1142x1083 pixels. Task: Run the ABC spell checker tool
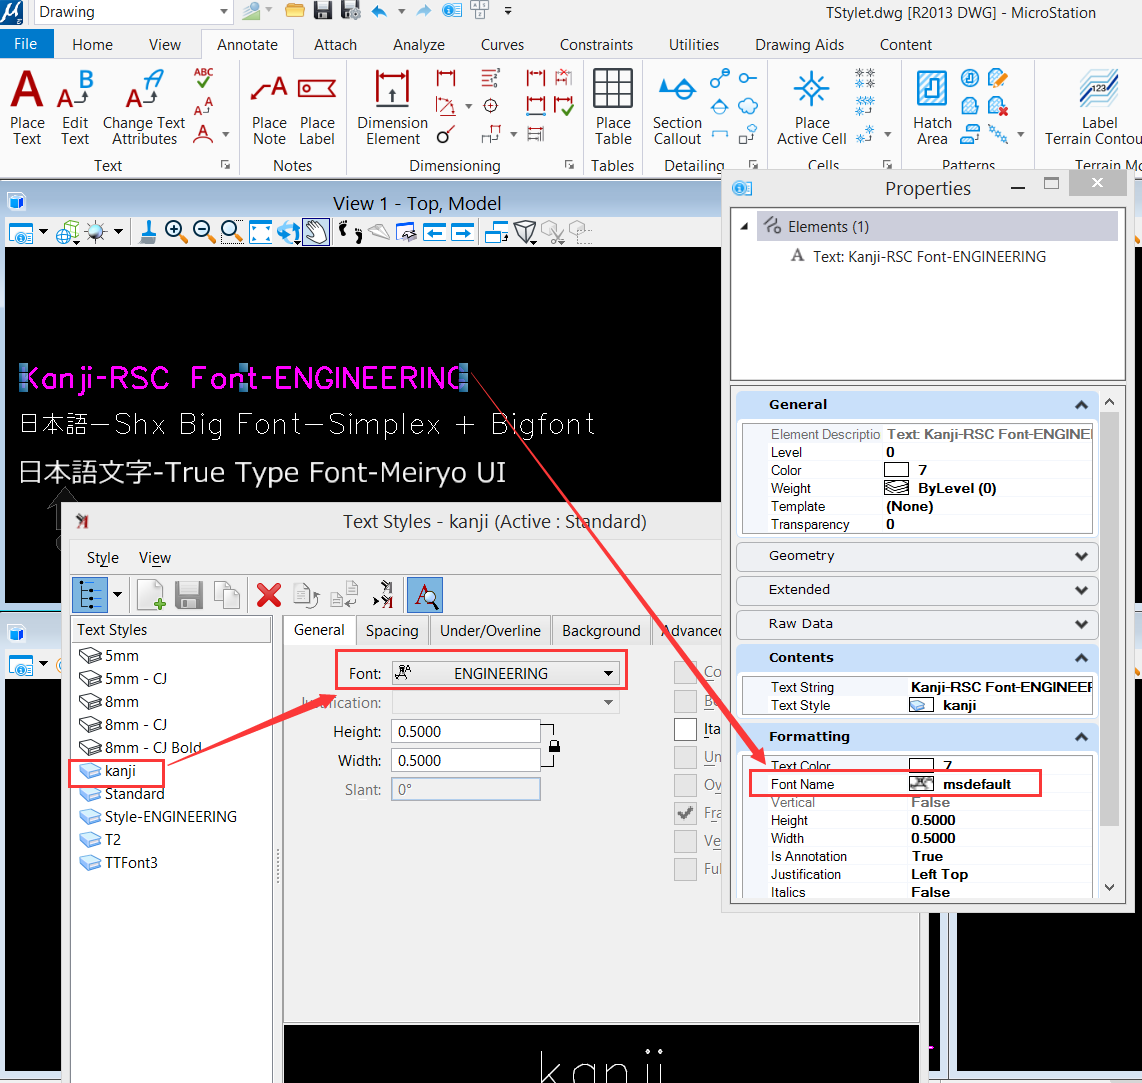point(203,77)
